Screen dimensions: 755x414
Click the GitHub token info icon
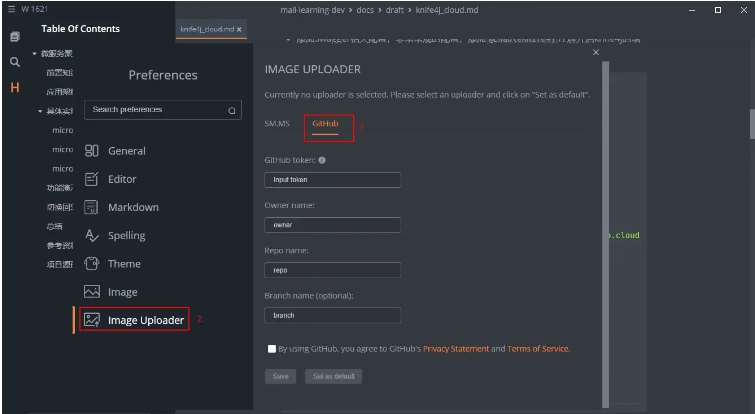click(322, 160)
